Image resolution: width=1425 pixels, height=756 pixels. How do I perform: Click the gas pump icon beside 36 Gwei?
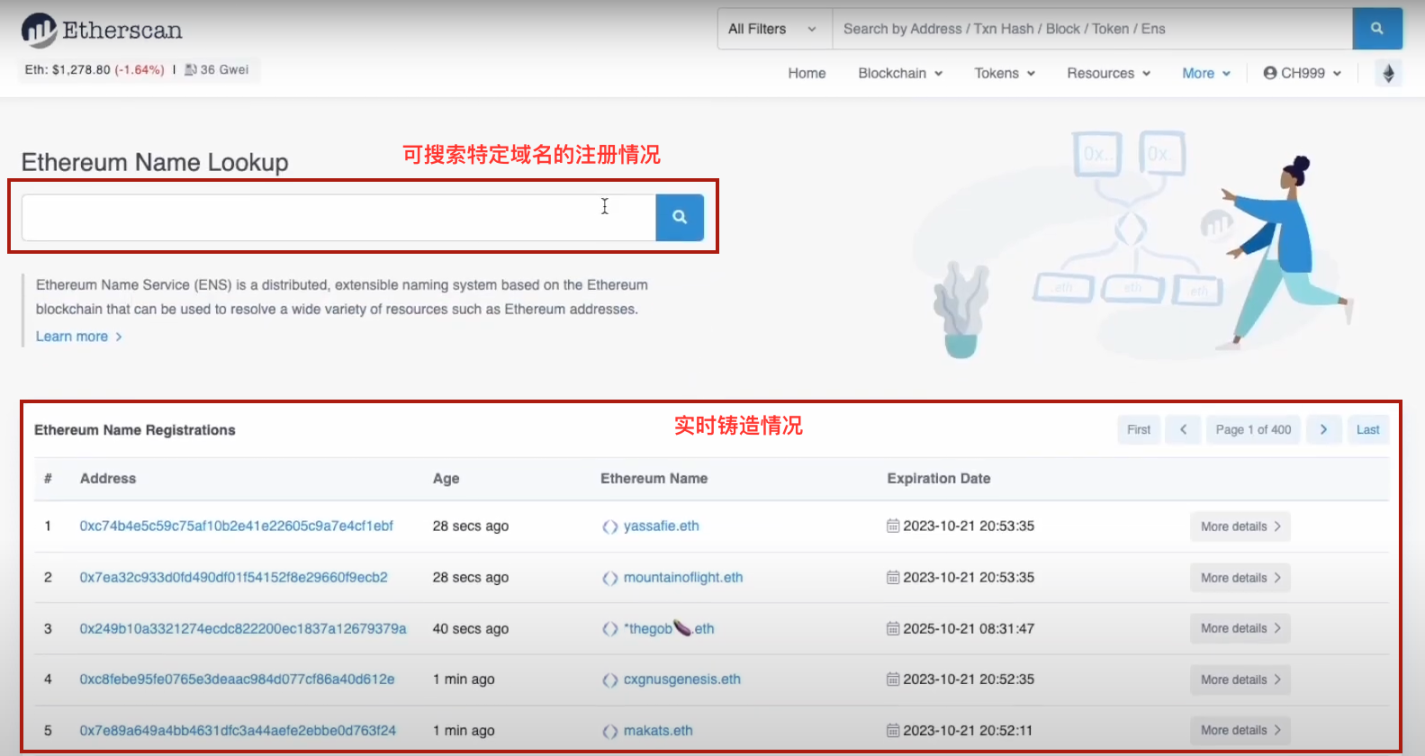tap(190, 70)
